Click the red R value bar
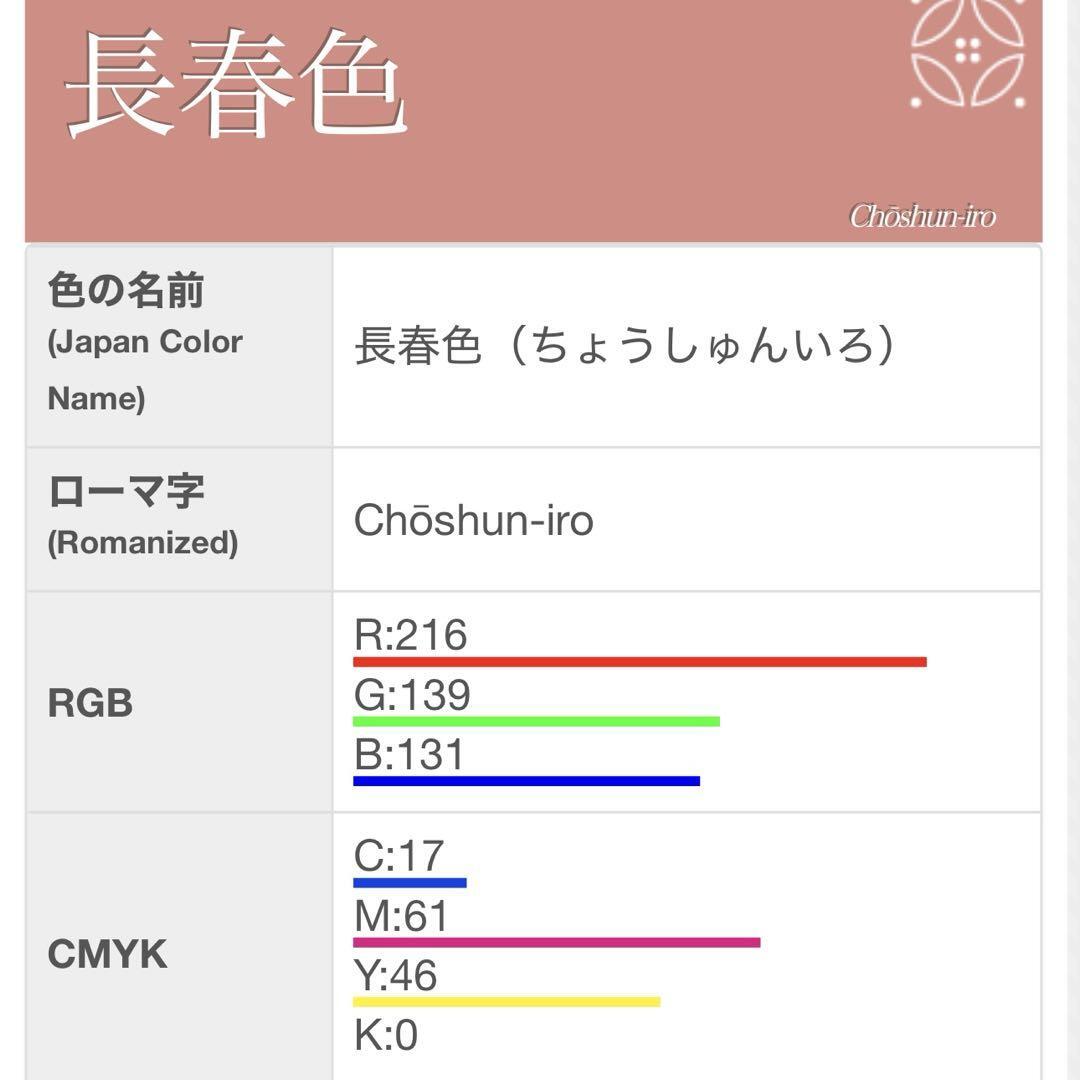The image size is (1080, 1080). click(640, 662)
